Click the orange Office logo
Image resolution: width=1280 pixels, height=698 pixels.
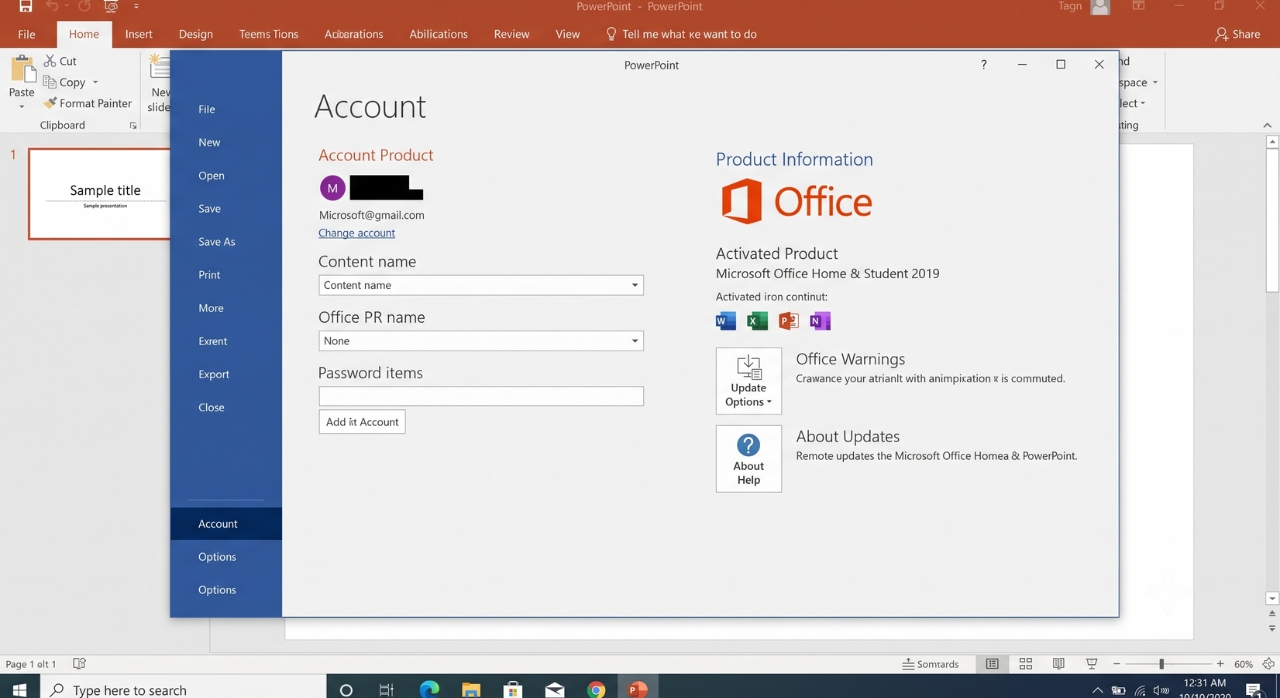coord(796,202)
